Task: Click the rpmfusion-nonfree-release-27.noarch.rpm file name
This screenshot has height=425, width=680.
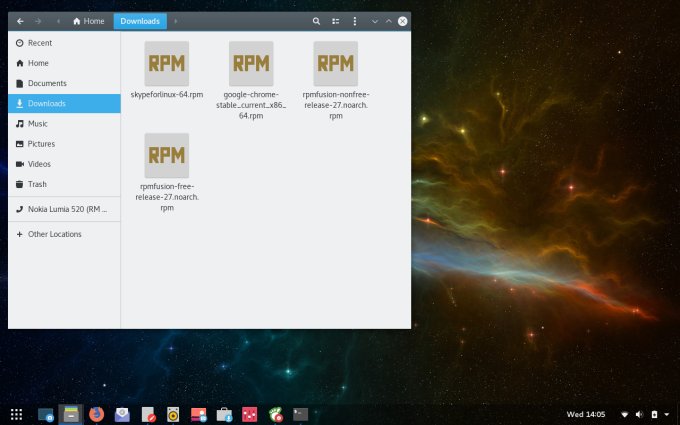Action: [x=336, y=105]
